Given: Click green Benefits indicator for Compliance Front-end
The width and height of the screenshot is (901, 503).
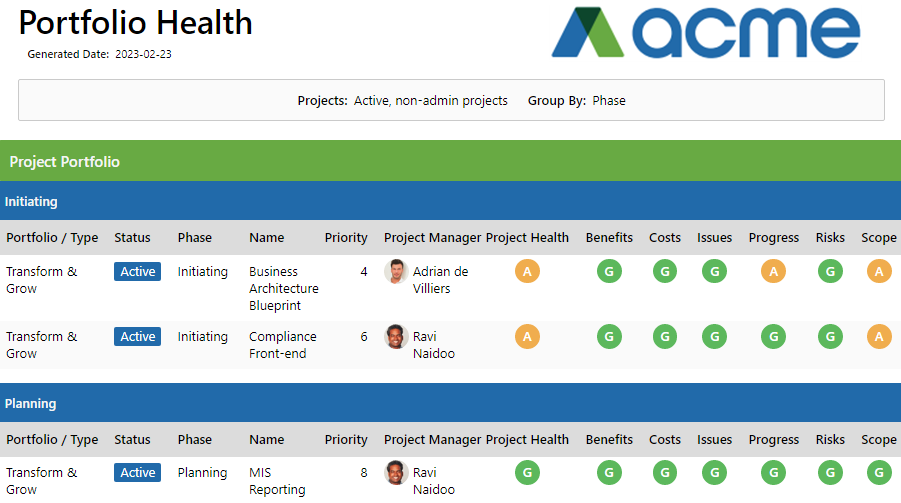Looking at the screenshot, I should pos(608,337).
